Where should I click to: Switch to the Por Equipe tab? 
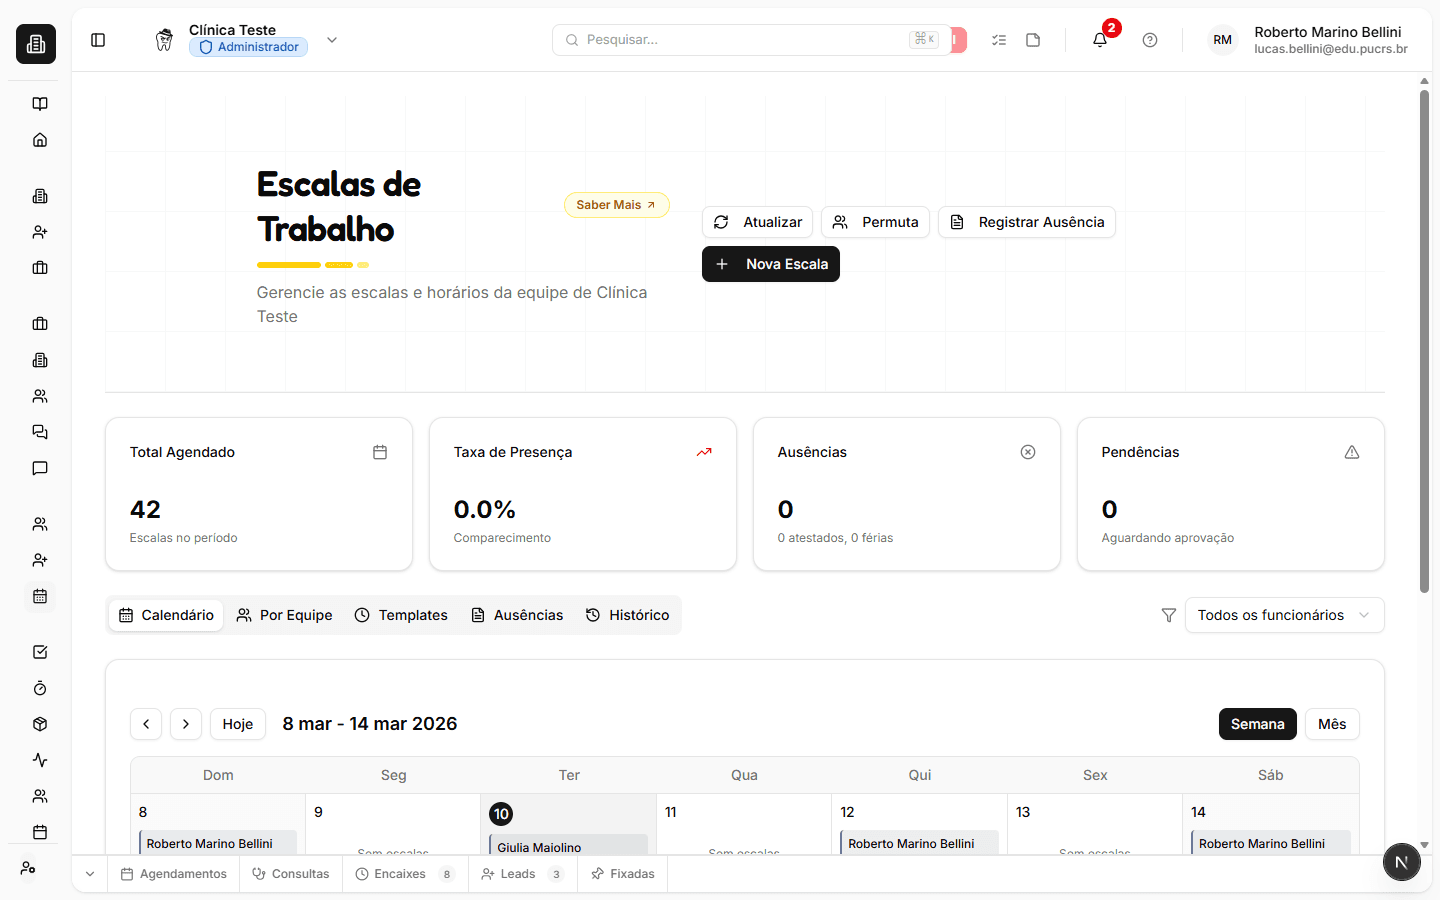pos(284,614)
